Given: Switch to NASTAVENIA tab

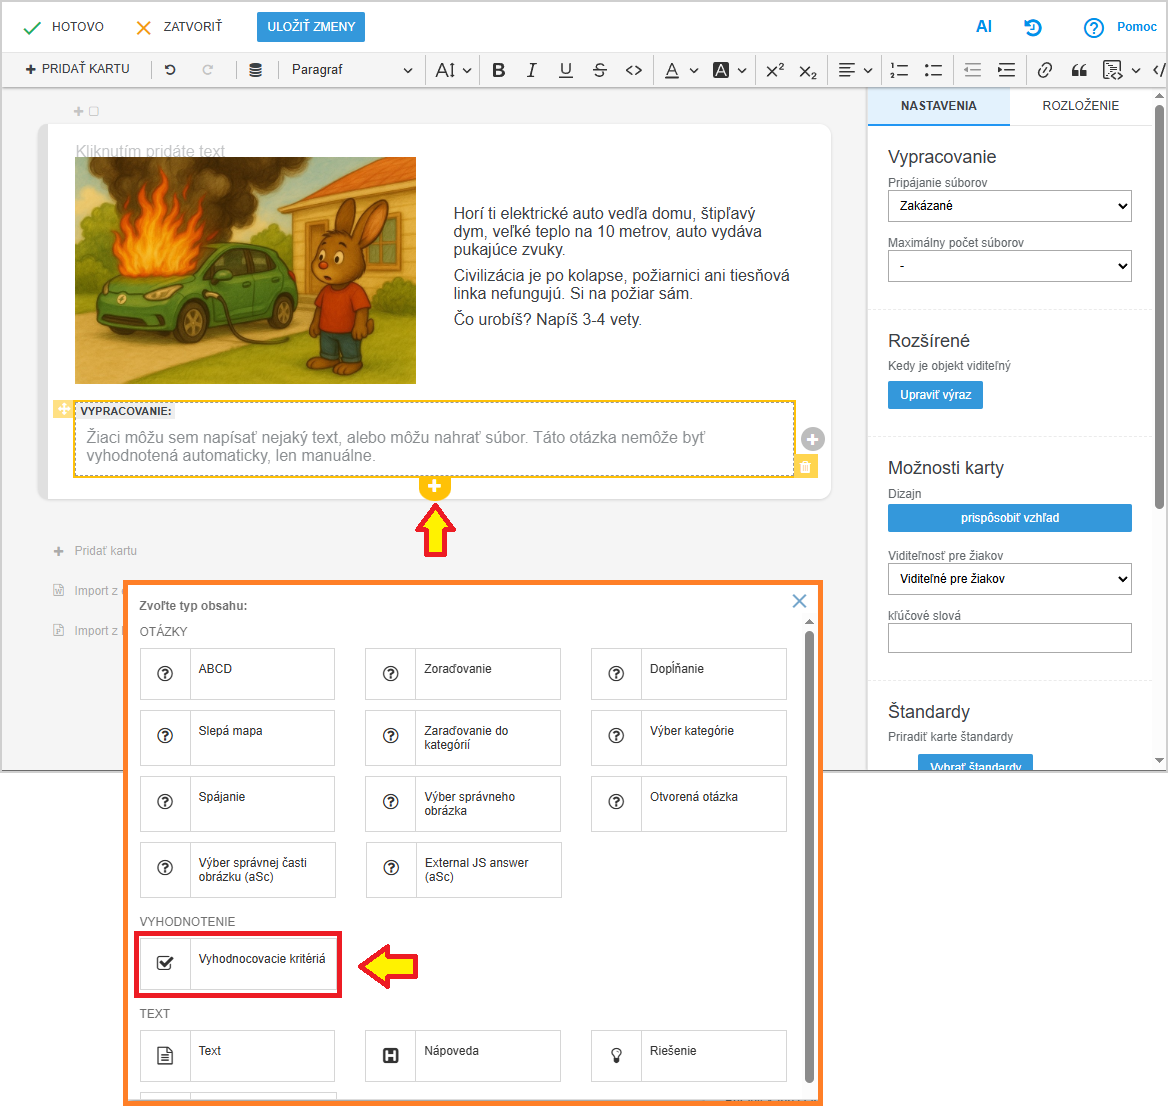Looking at the screenshot, I should [939, 106].
